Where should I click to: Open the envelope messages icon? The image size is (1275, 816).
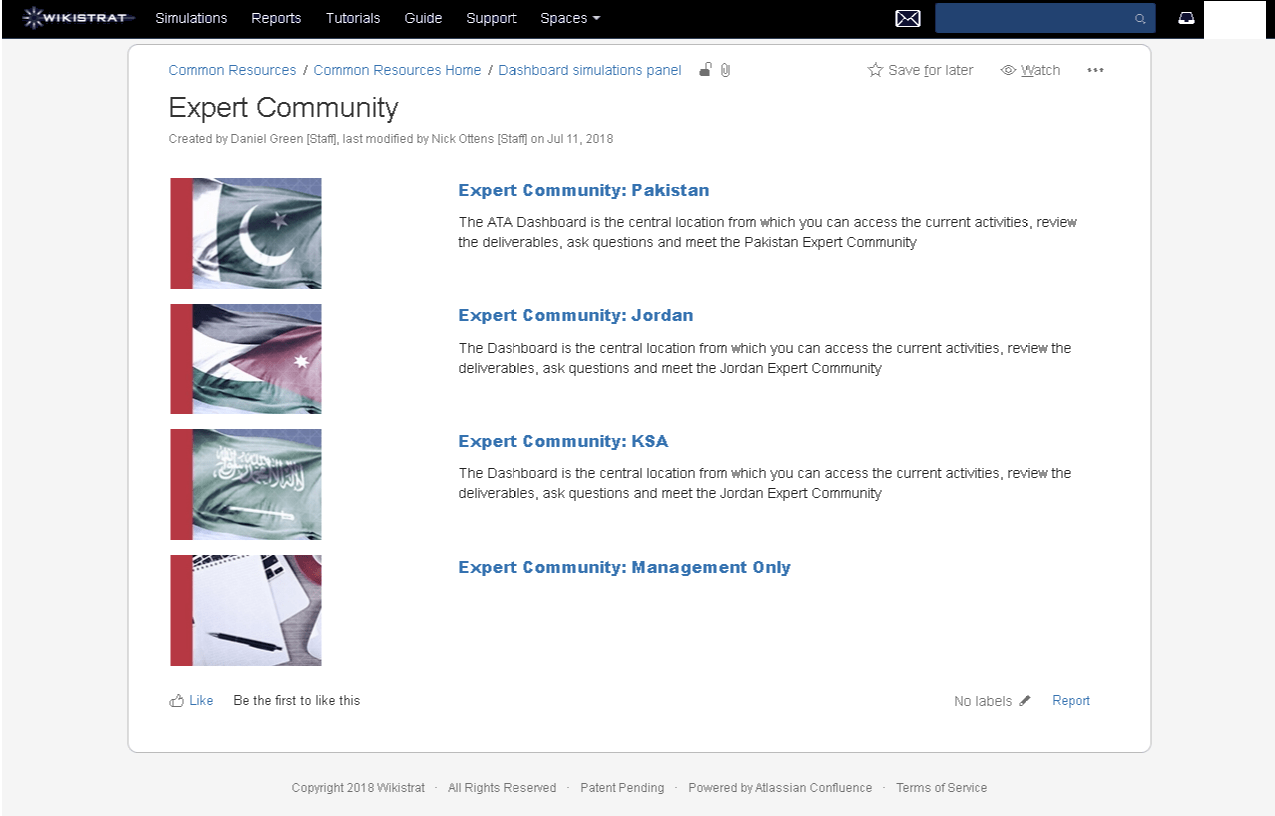click(907, 18)
